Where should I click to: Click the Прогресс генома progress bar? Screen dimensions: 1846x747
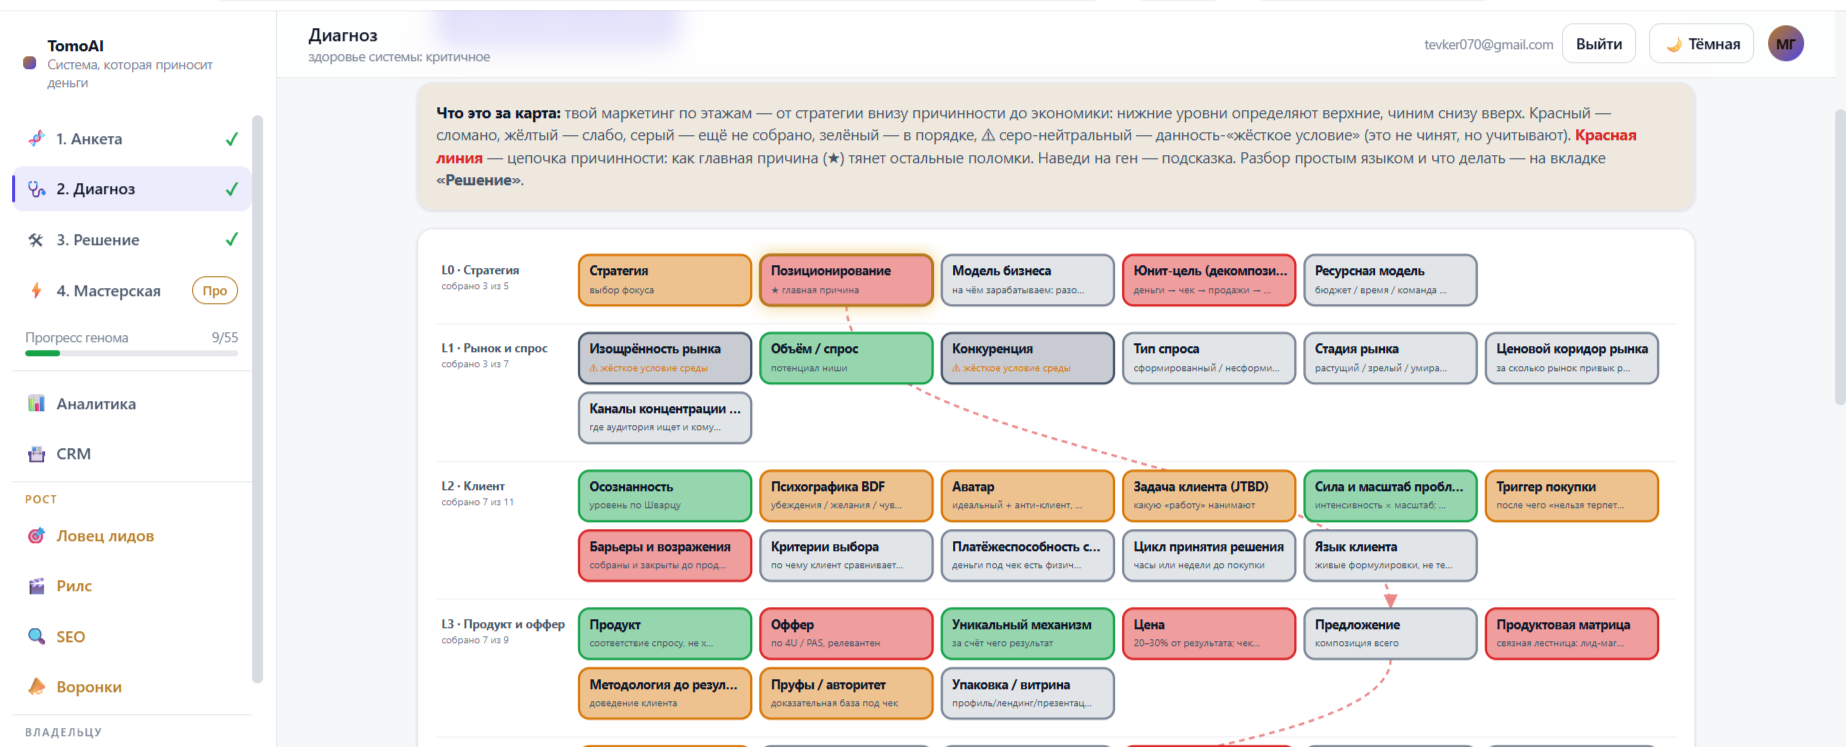(x=132, y=353)
